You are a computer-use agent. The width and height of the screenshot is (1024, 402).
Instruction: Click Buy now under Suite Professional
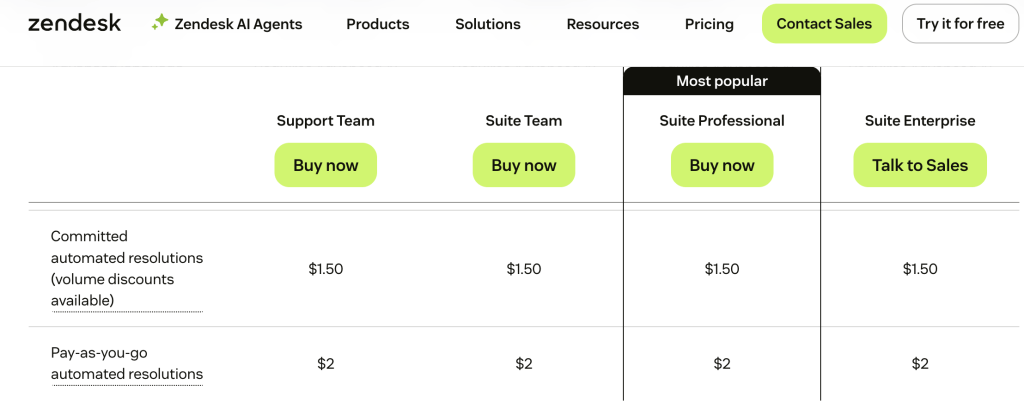coord(722,165)
